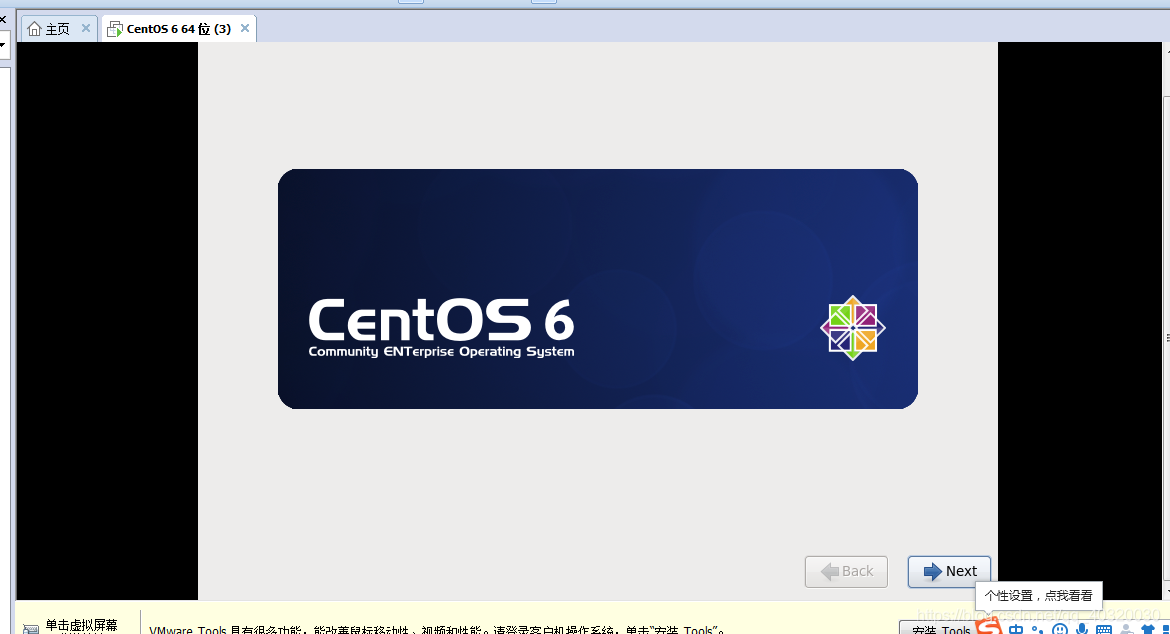
Task: Click the CentOS 6 splash banner
Action: [x=598, y=289]
